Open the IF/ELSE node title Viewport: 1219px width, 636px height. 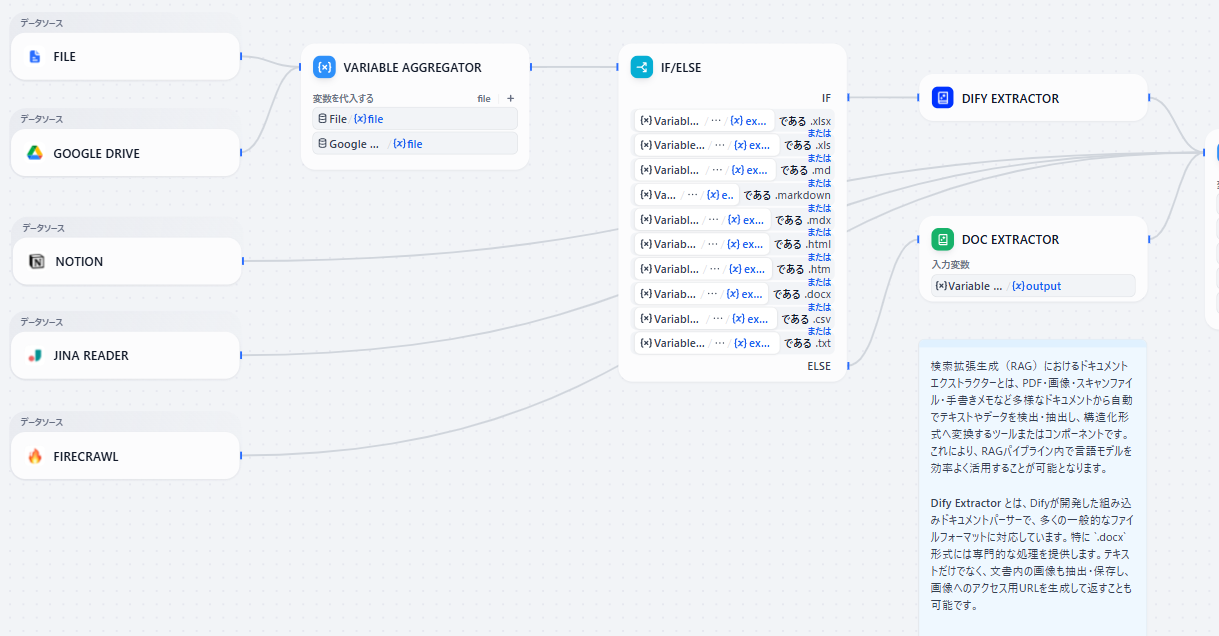click(x=681, y=68)
